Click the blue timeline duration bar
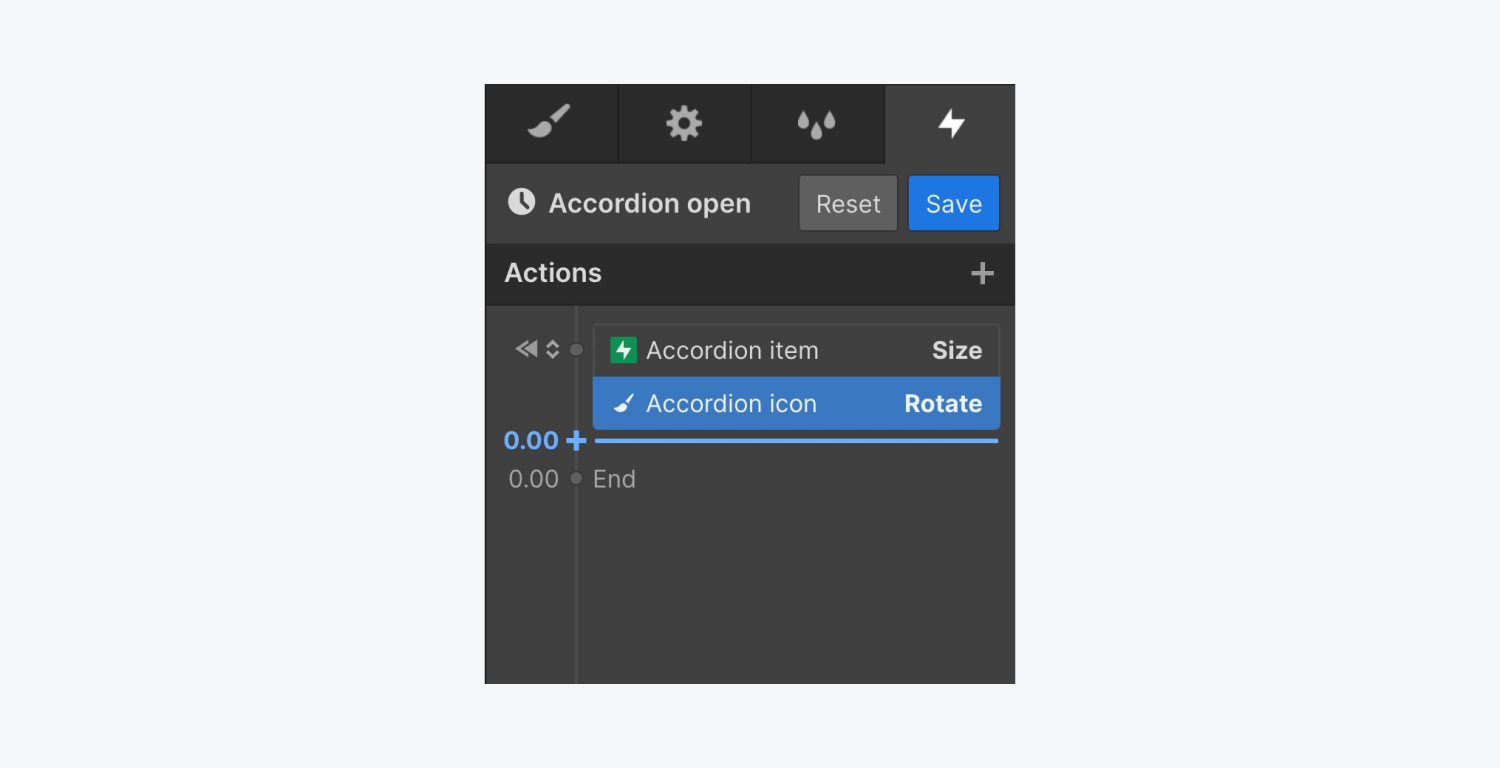1500x768 pixels. point(795,440)
